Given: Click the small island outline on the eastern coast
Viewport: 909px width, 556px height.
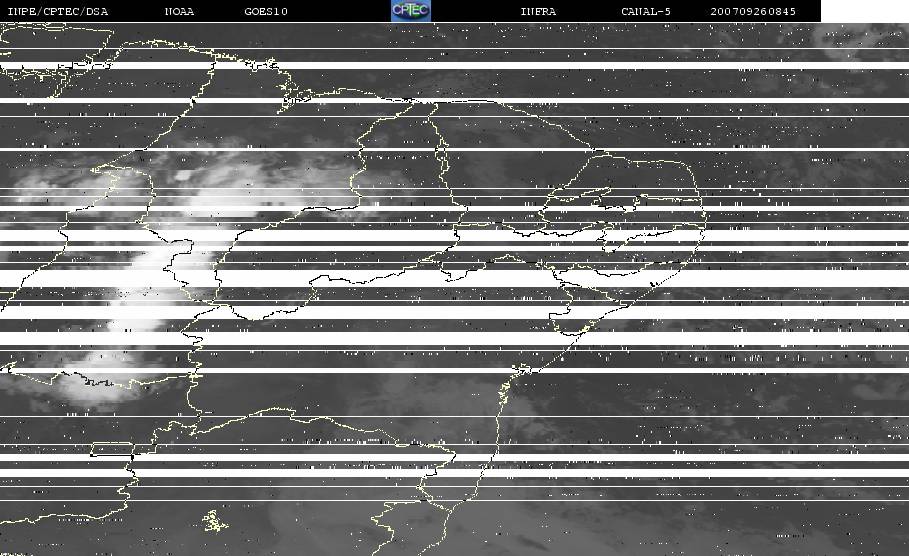Looking at the screenshot, I should [x=520, y=372].
